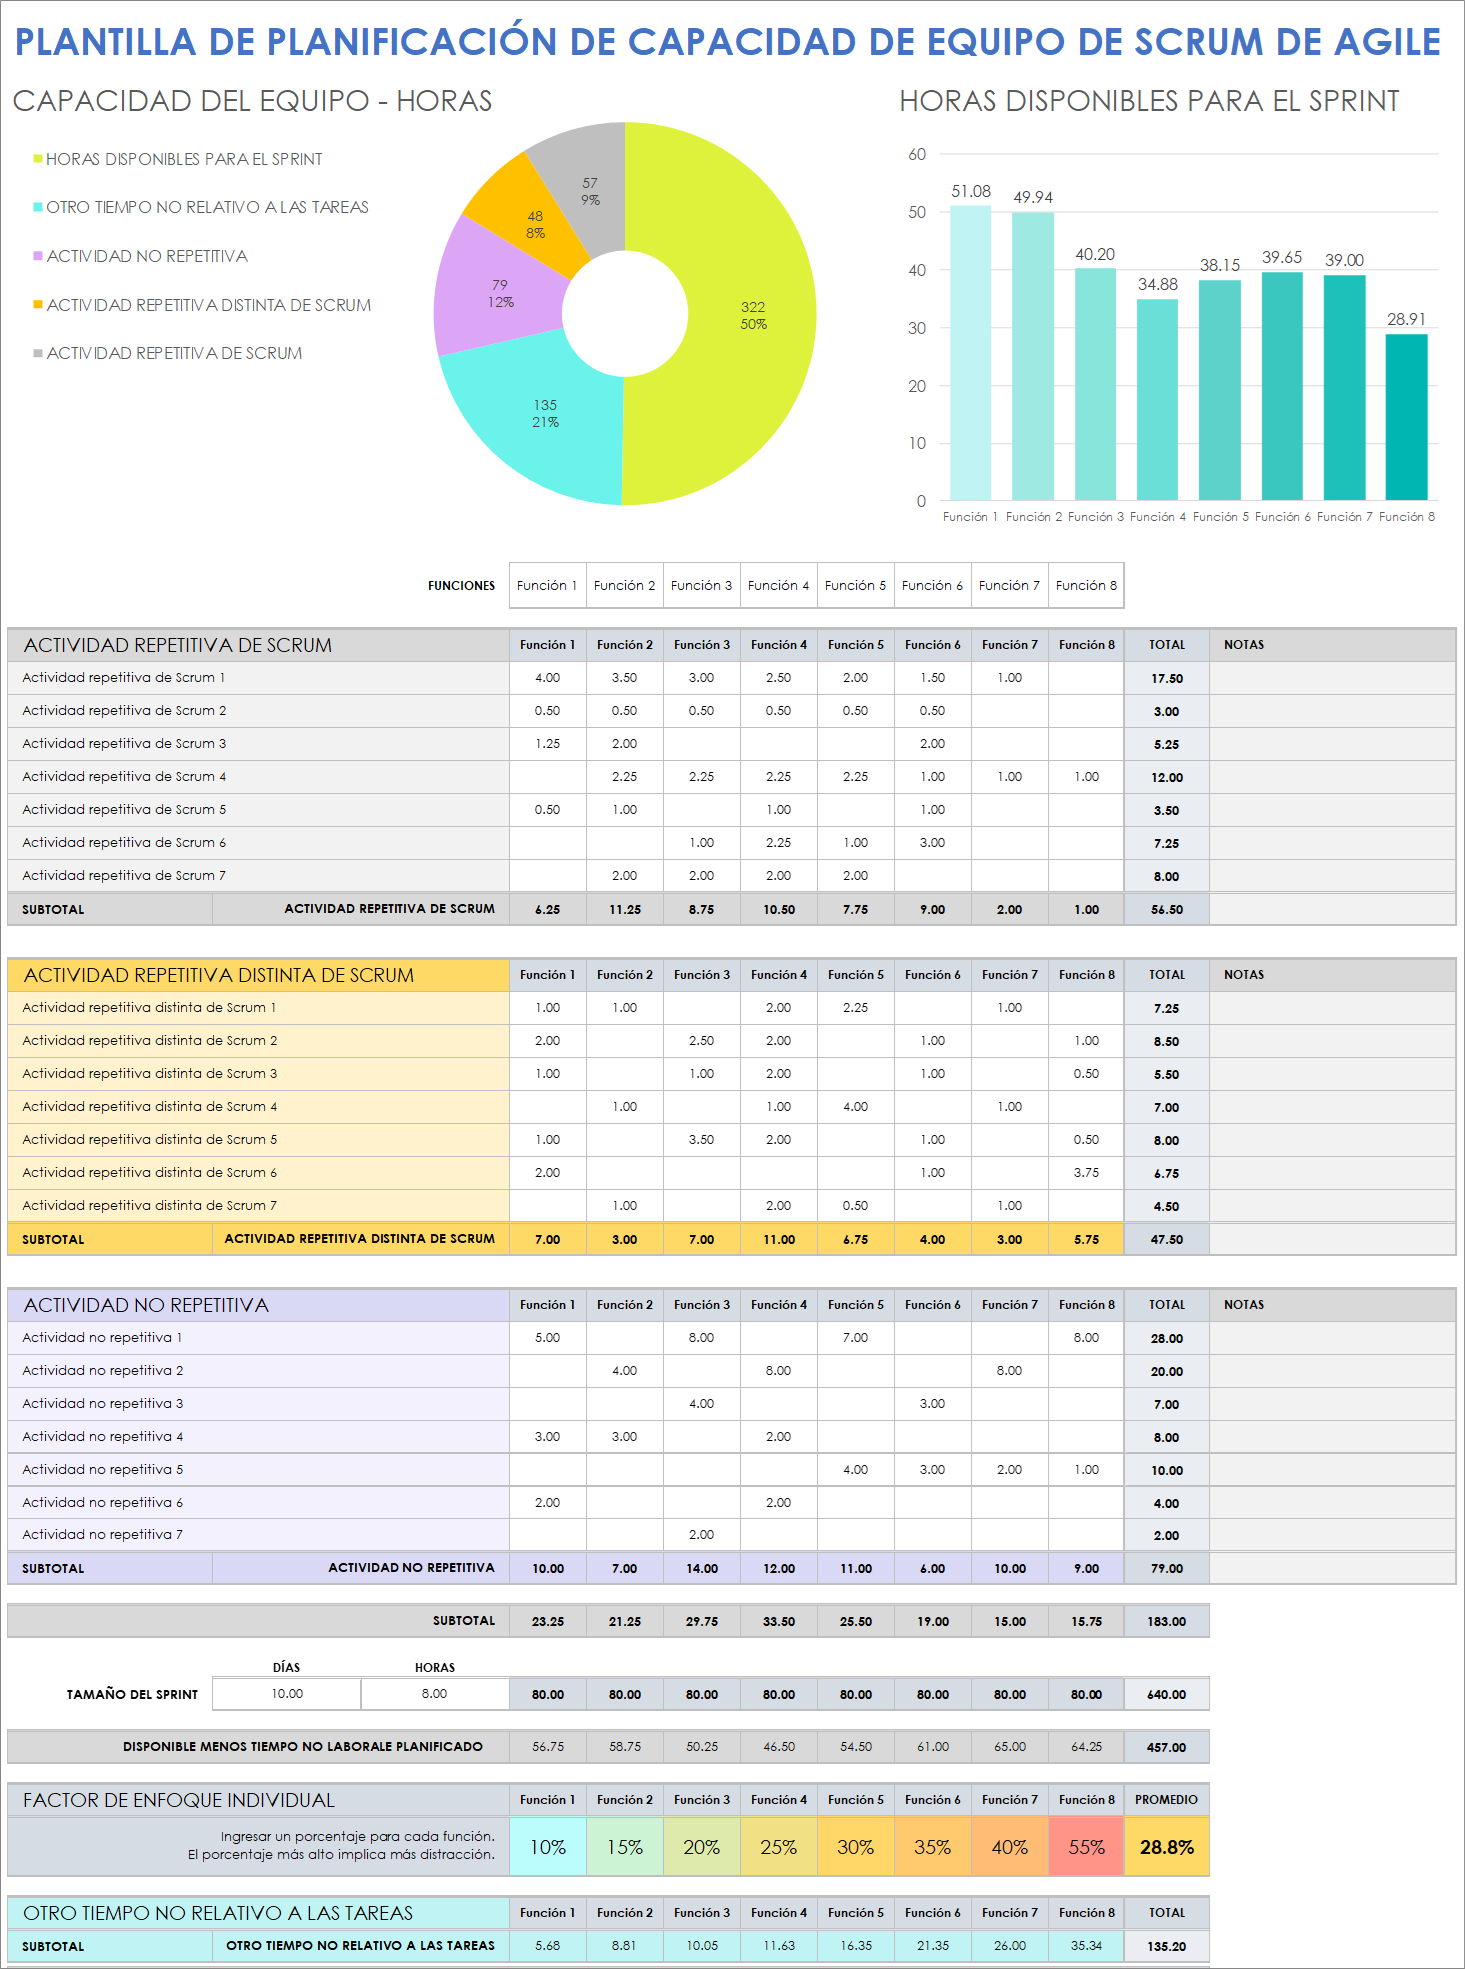Select the 57 9% donut slice
The image size is (1465, 1969).
590,191
